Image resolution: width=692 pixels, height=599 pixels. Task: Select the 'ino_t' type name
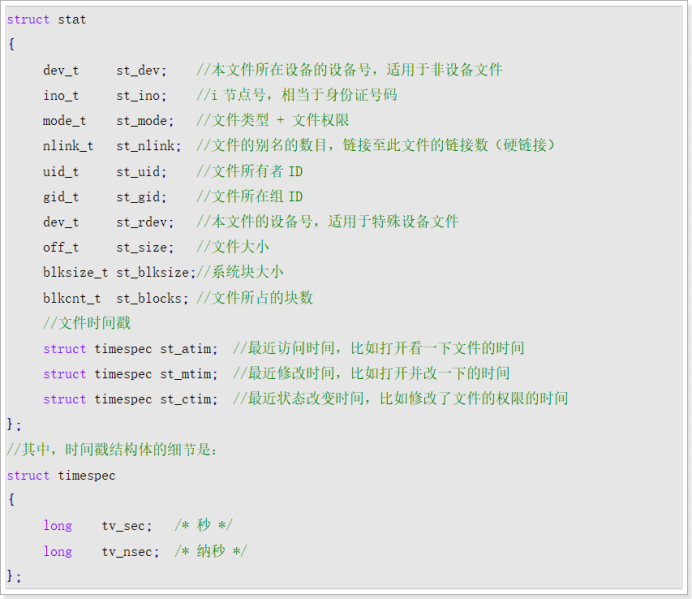[x=61, y=95]
